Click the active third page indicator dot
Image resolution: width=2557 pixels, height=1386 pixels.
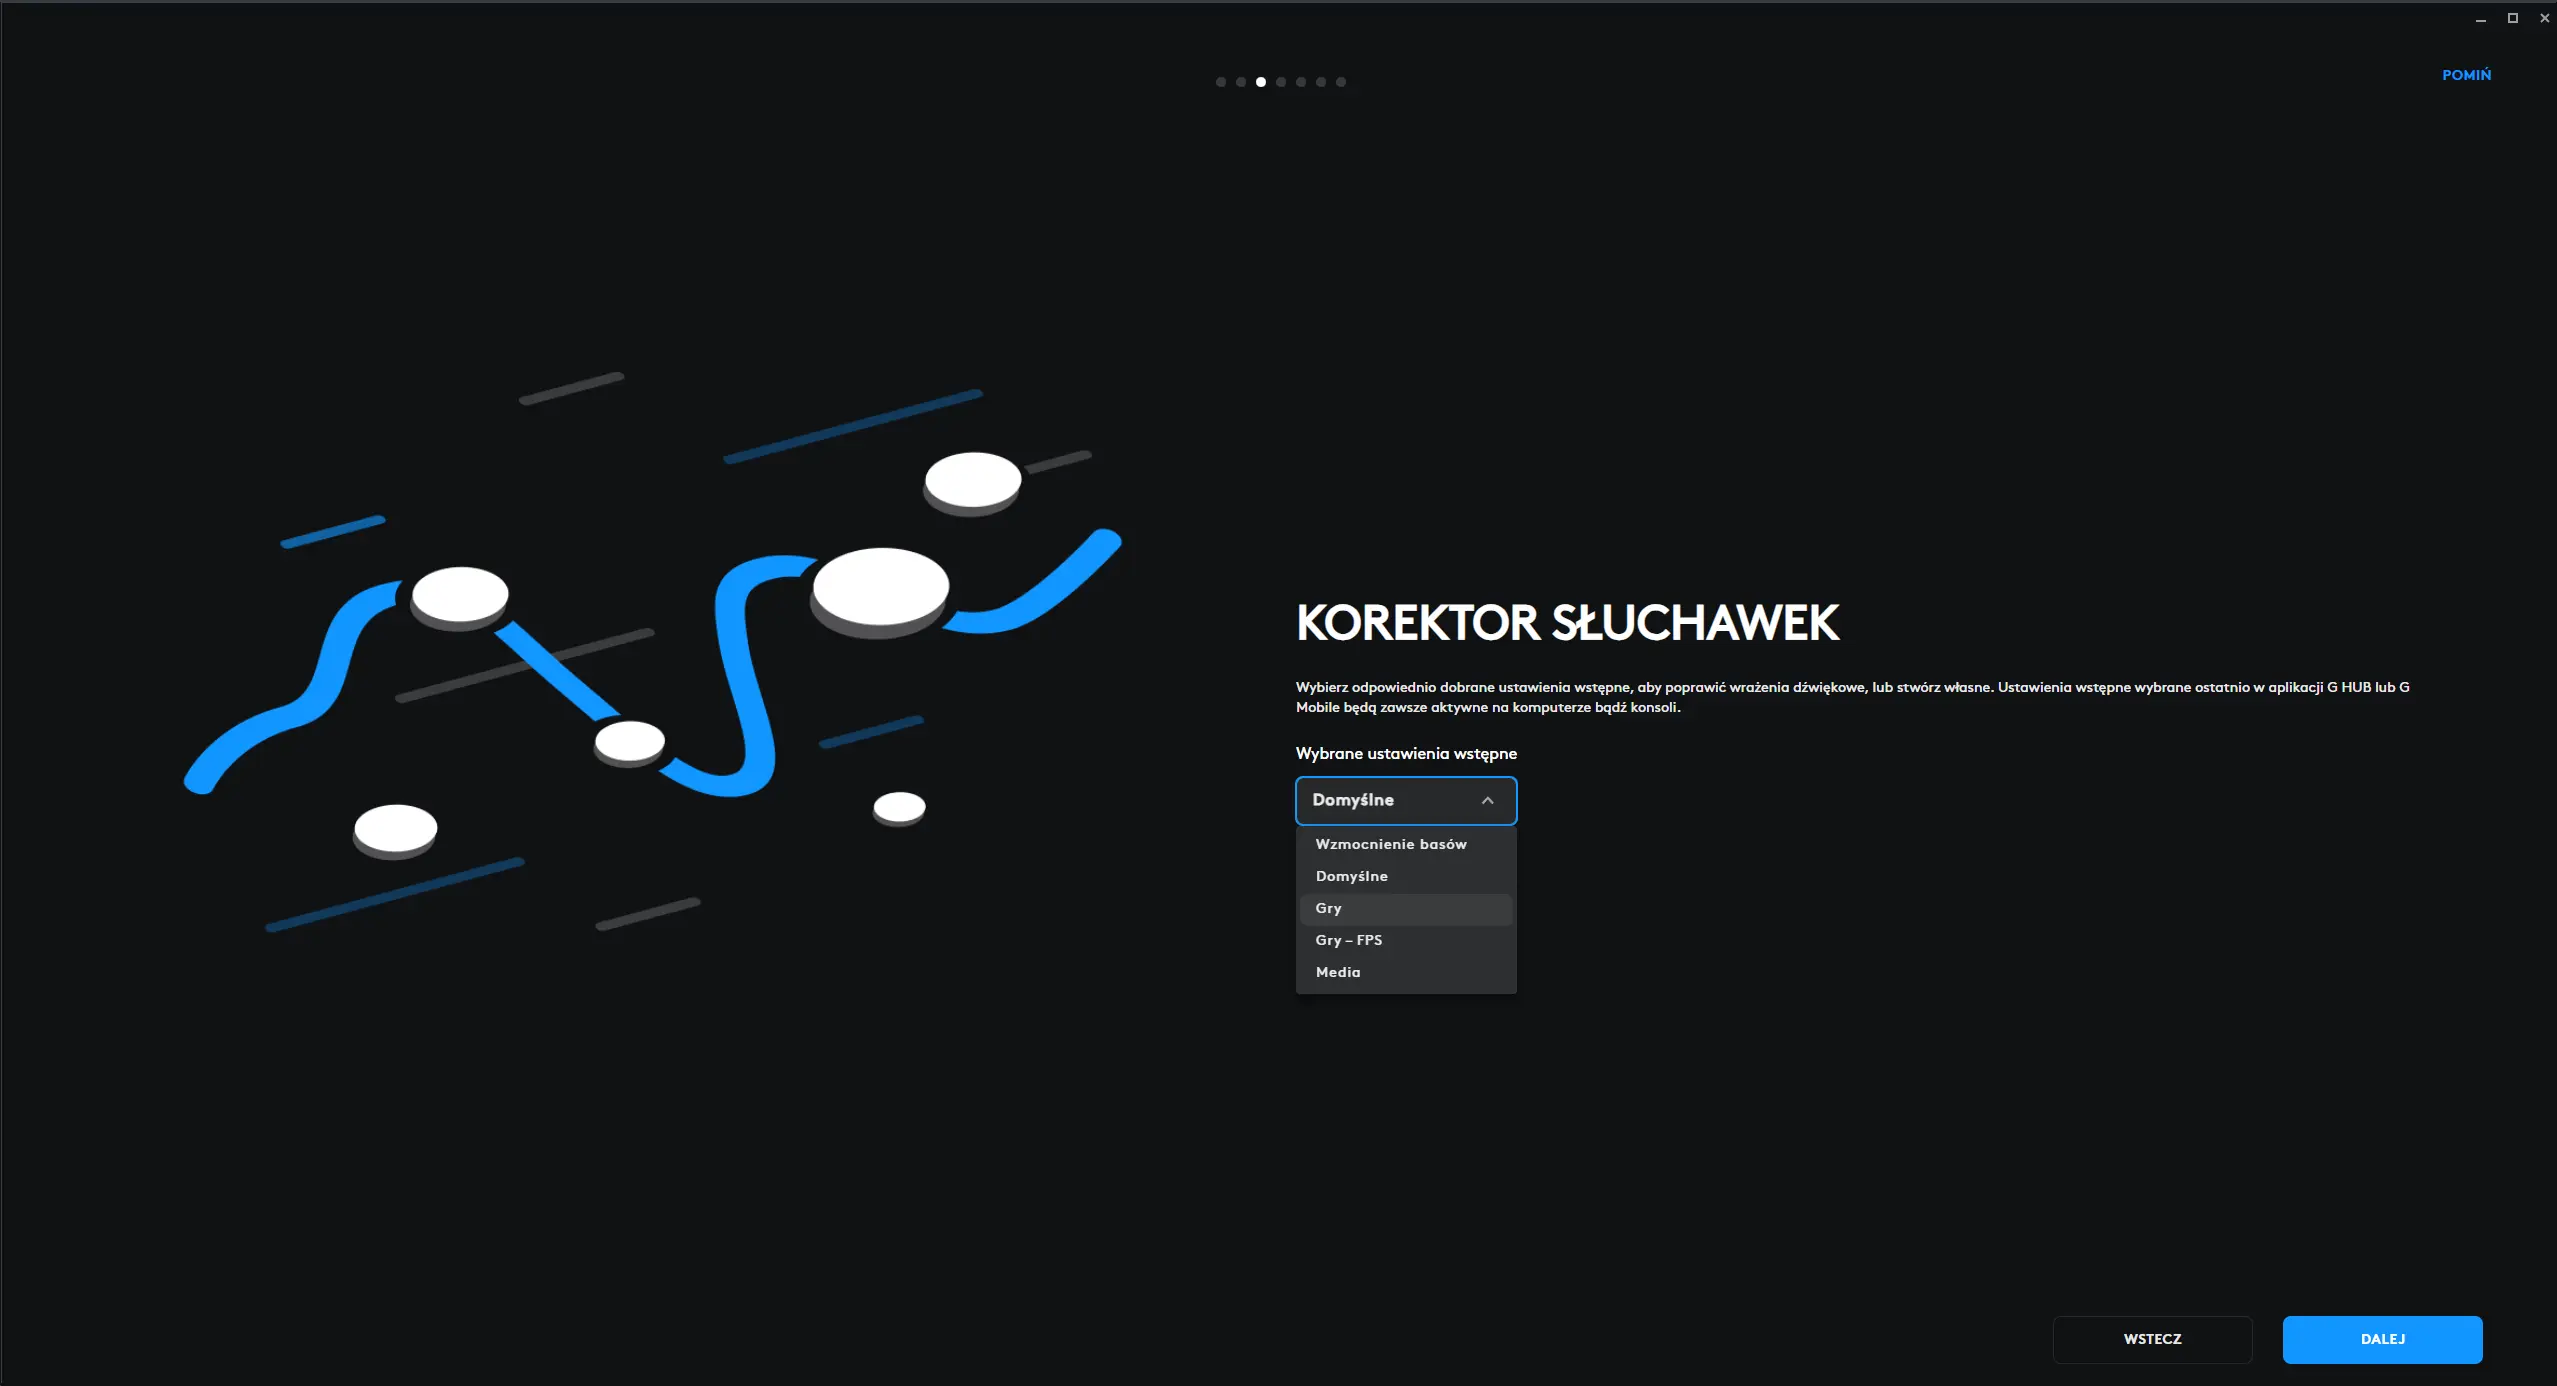tap(1260, 82)
